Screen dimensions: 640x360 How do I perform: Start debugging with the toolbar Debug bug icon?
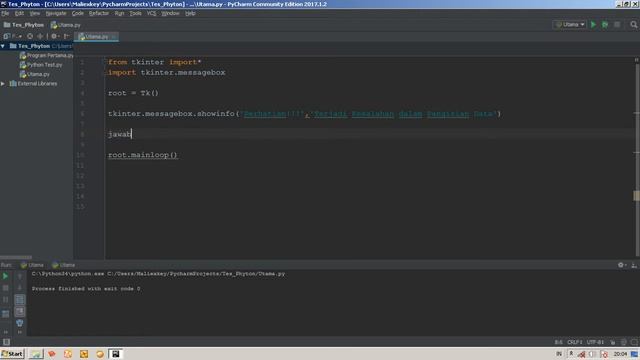pyautogui.click(x=605, y=24)
